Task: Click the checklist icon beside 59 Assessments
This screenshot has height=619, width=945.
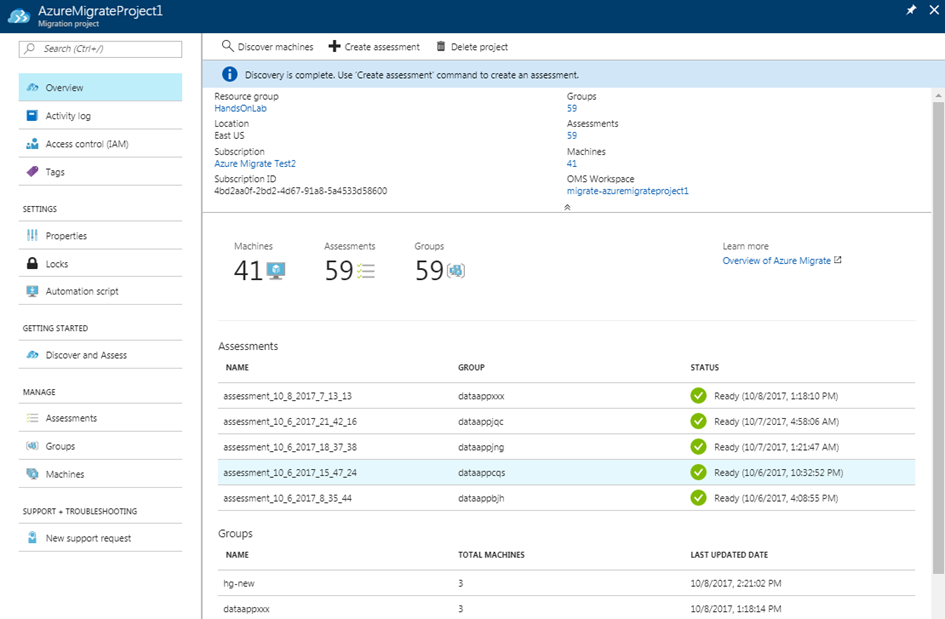Action: (x=365, y=271)
